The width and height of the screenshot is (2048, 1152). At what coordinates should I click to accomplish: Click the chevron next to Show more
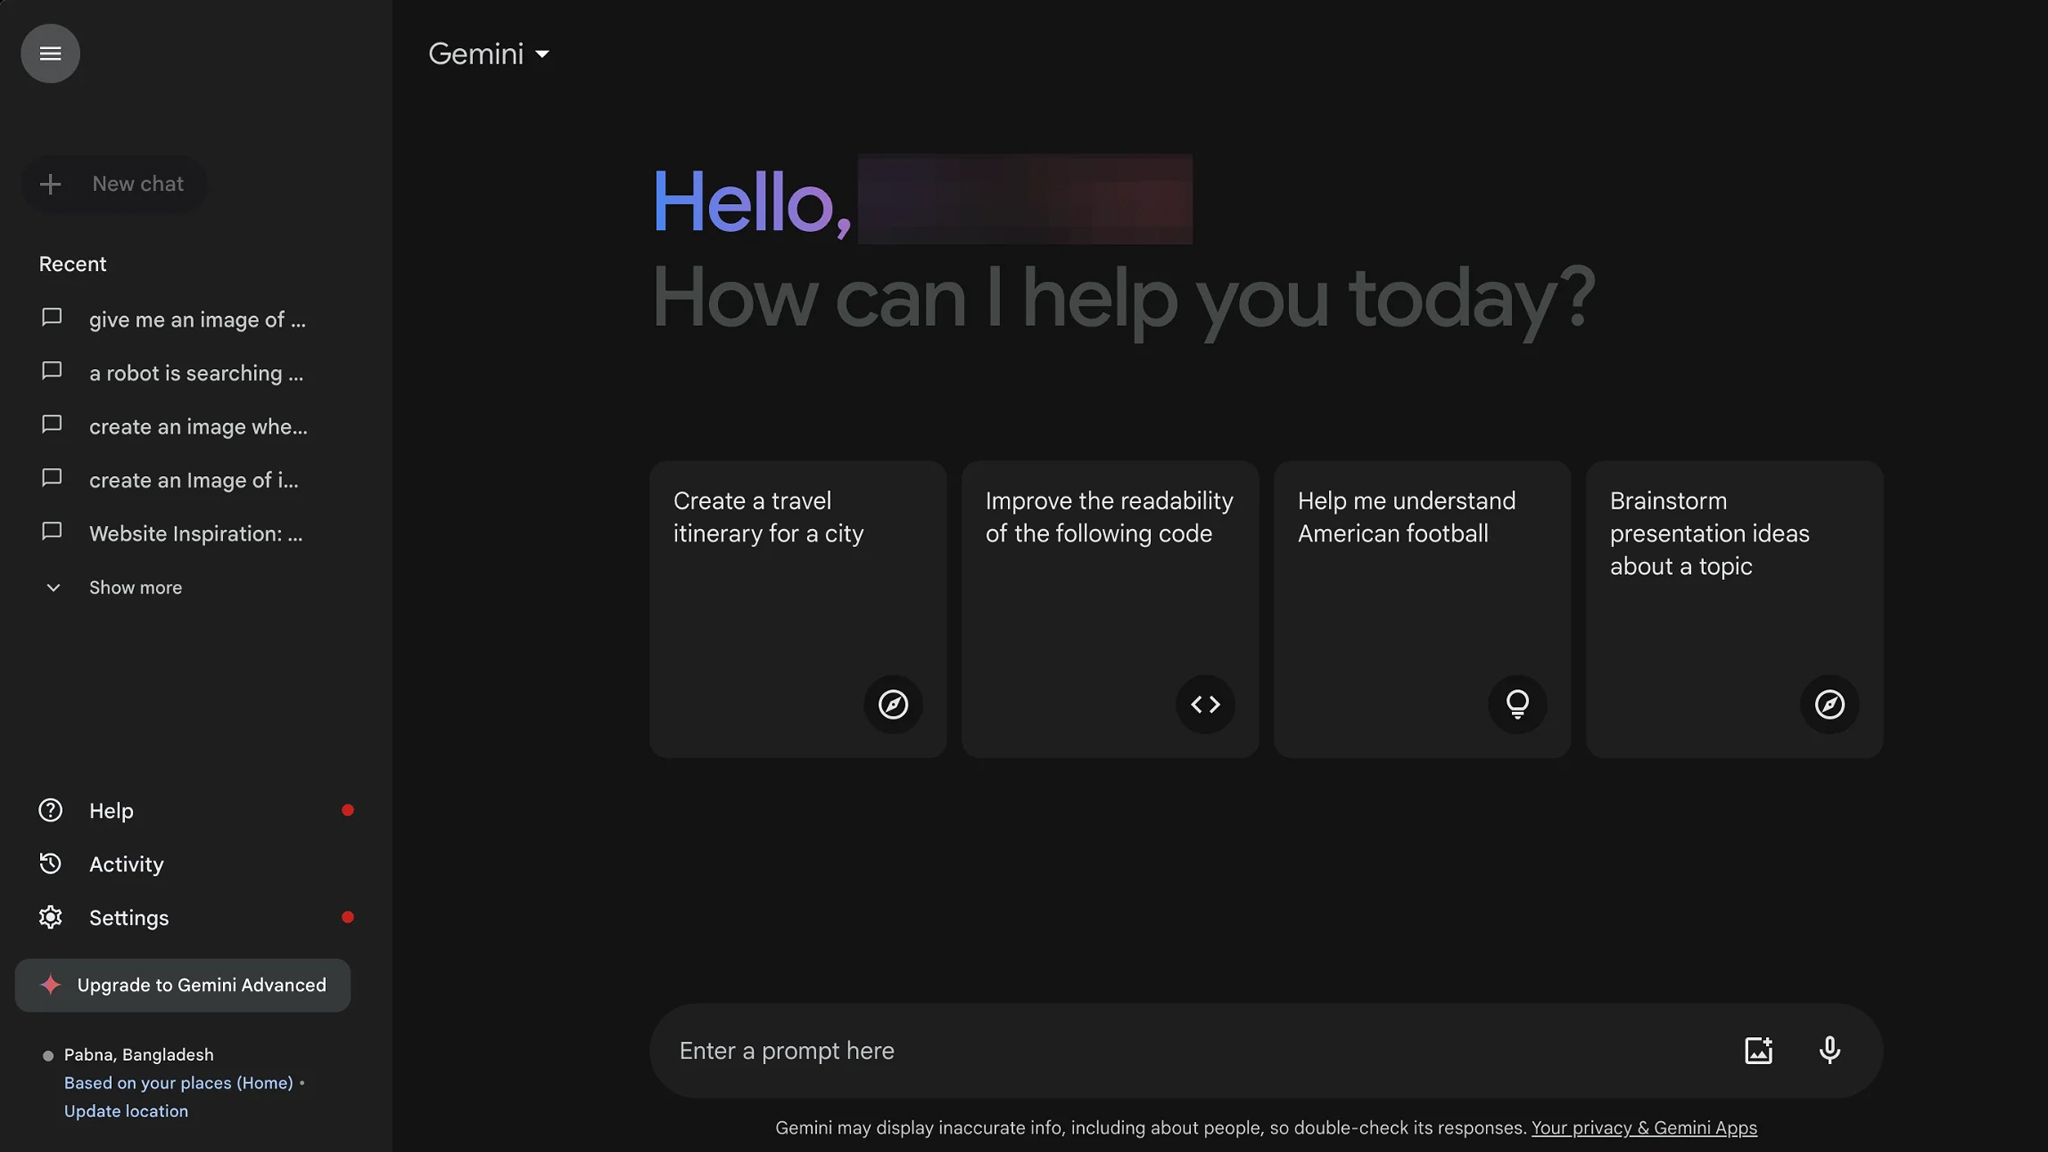[x=53, y=588]
